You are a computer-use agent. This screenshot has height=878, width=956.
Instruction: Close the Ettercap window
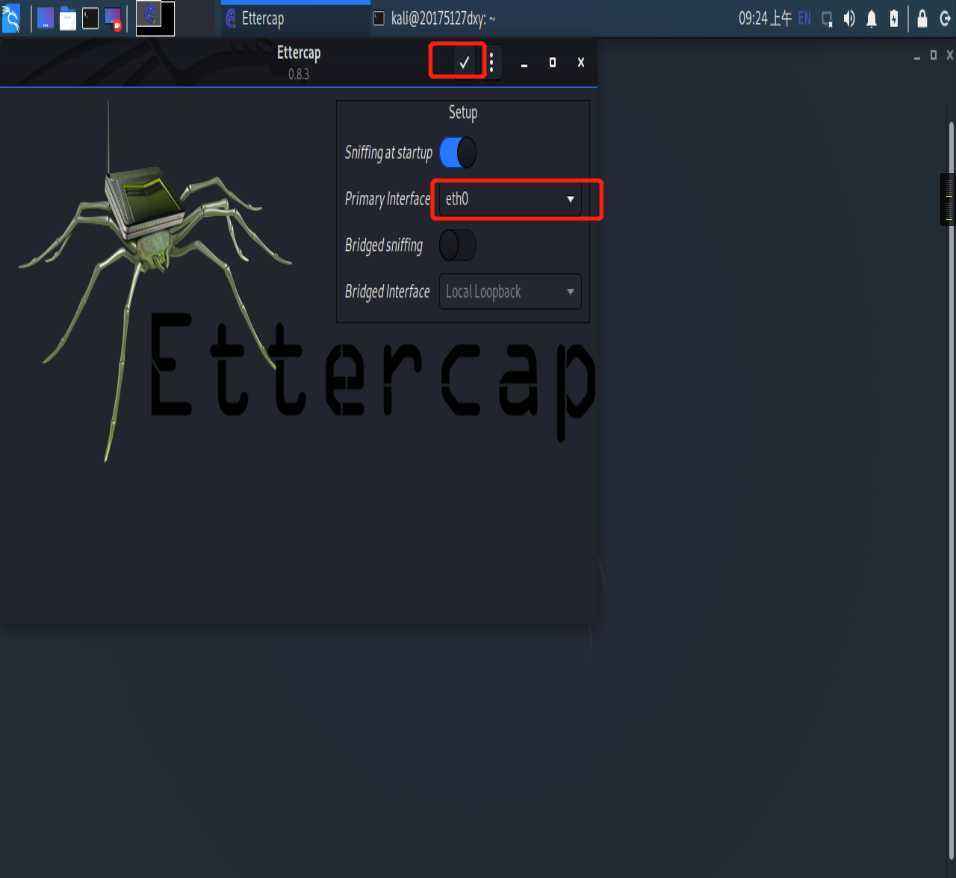(x=581, y=62)
